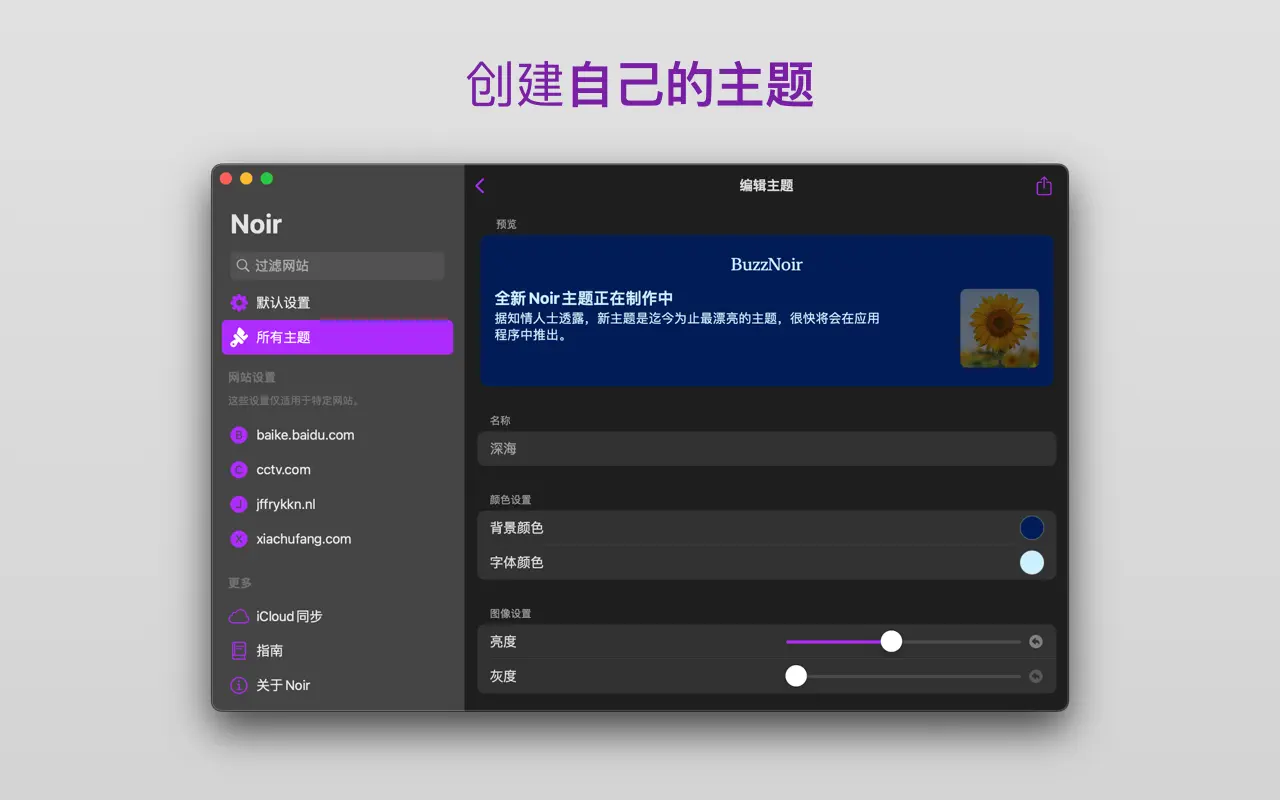
Task: Click the preview headline 全新 Noir 主题正在制作中
Action: coord(584,298)
